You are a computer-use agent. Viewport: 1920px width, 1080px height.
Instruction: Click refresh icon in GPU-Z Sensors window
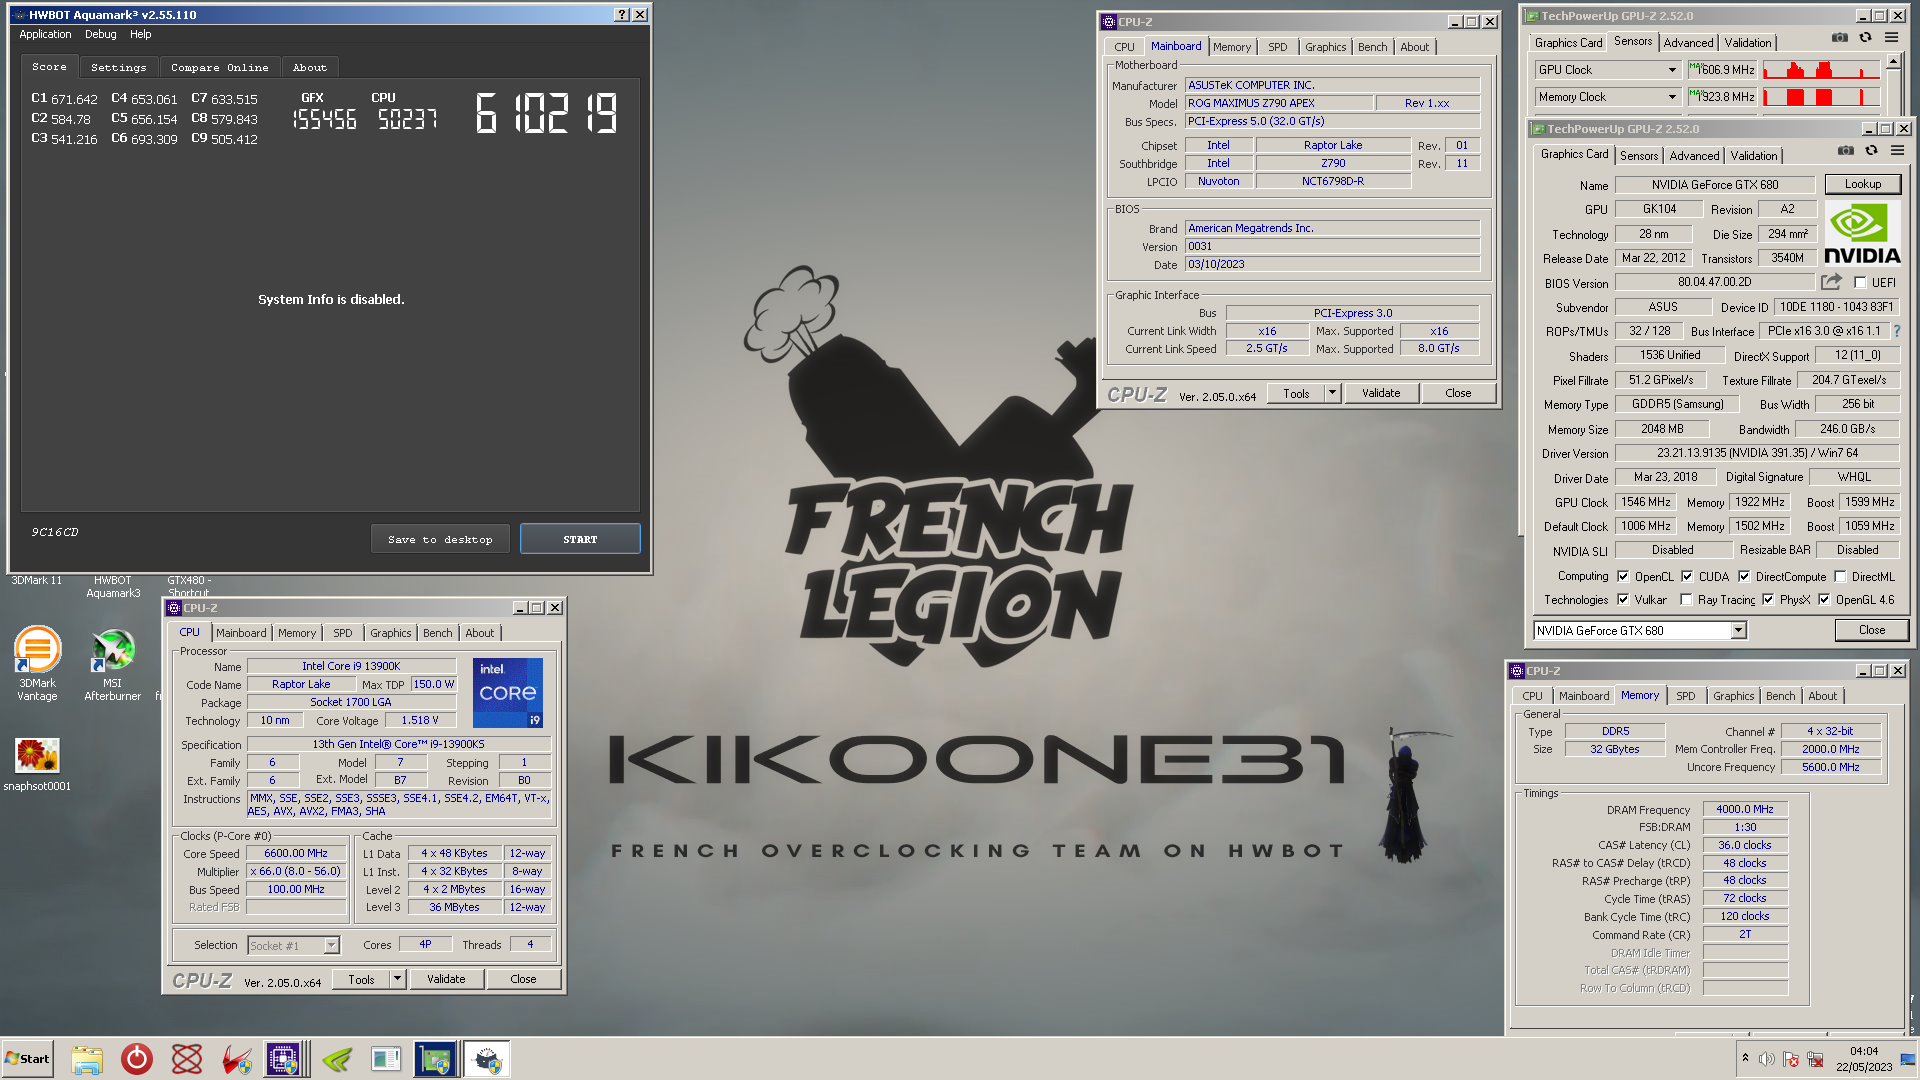1865,38
